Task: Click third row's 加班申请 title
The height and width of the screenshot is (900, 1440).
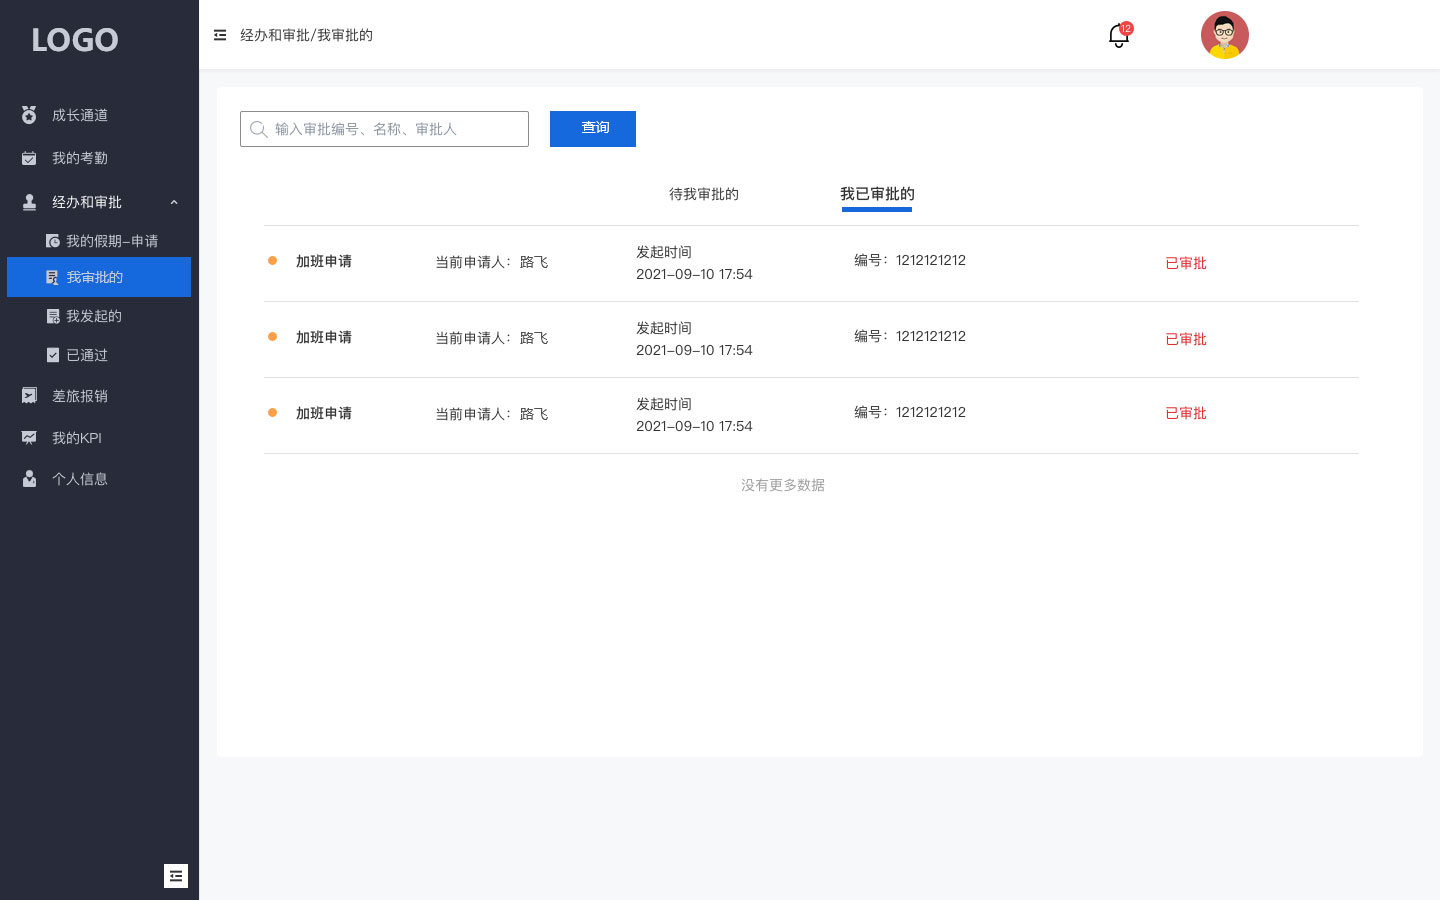Action: (324, 413)
